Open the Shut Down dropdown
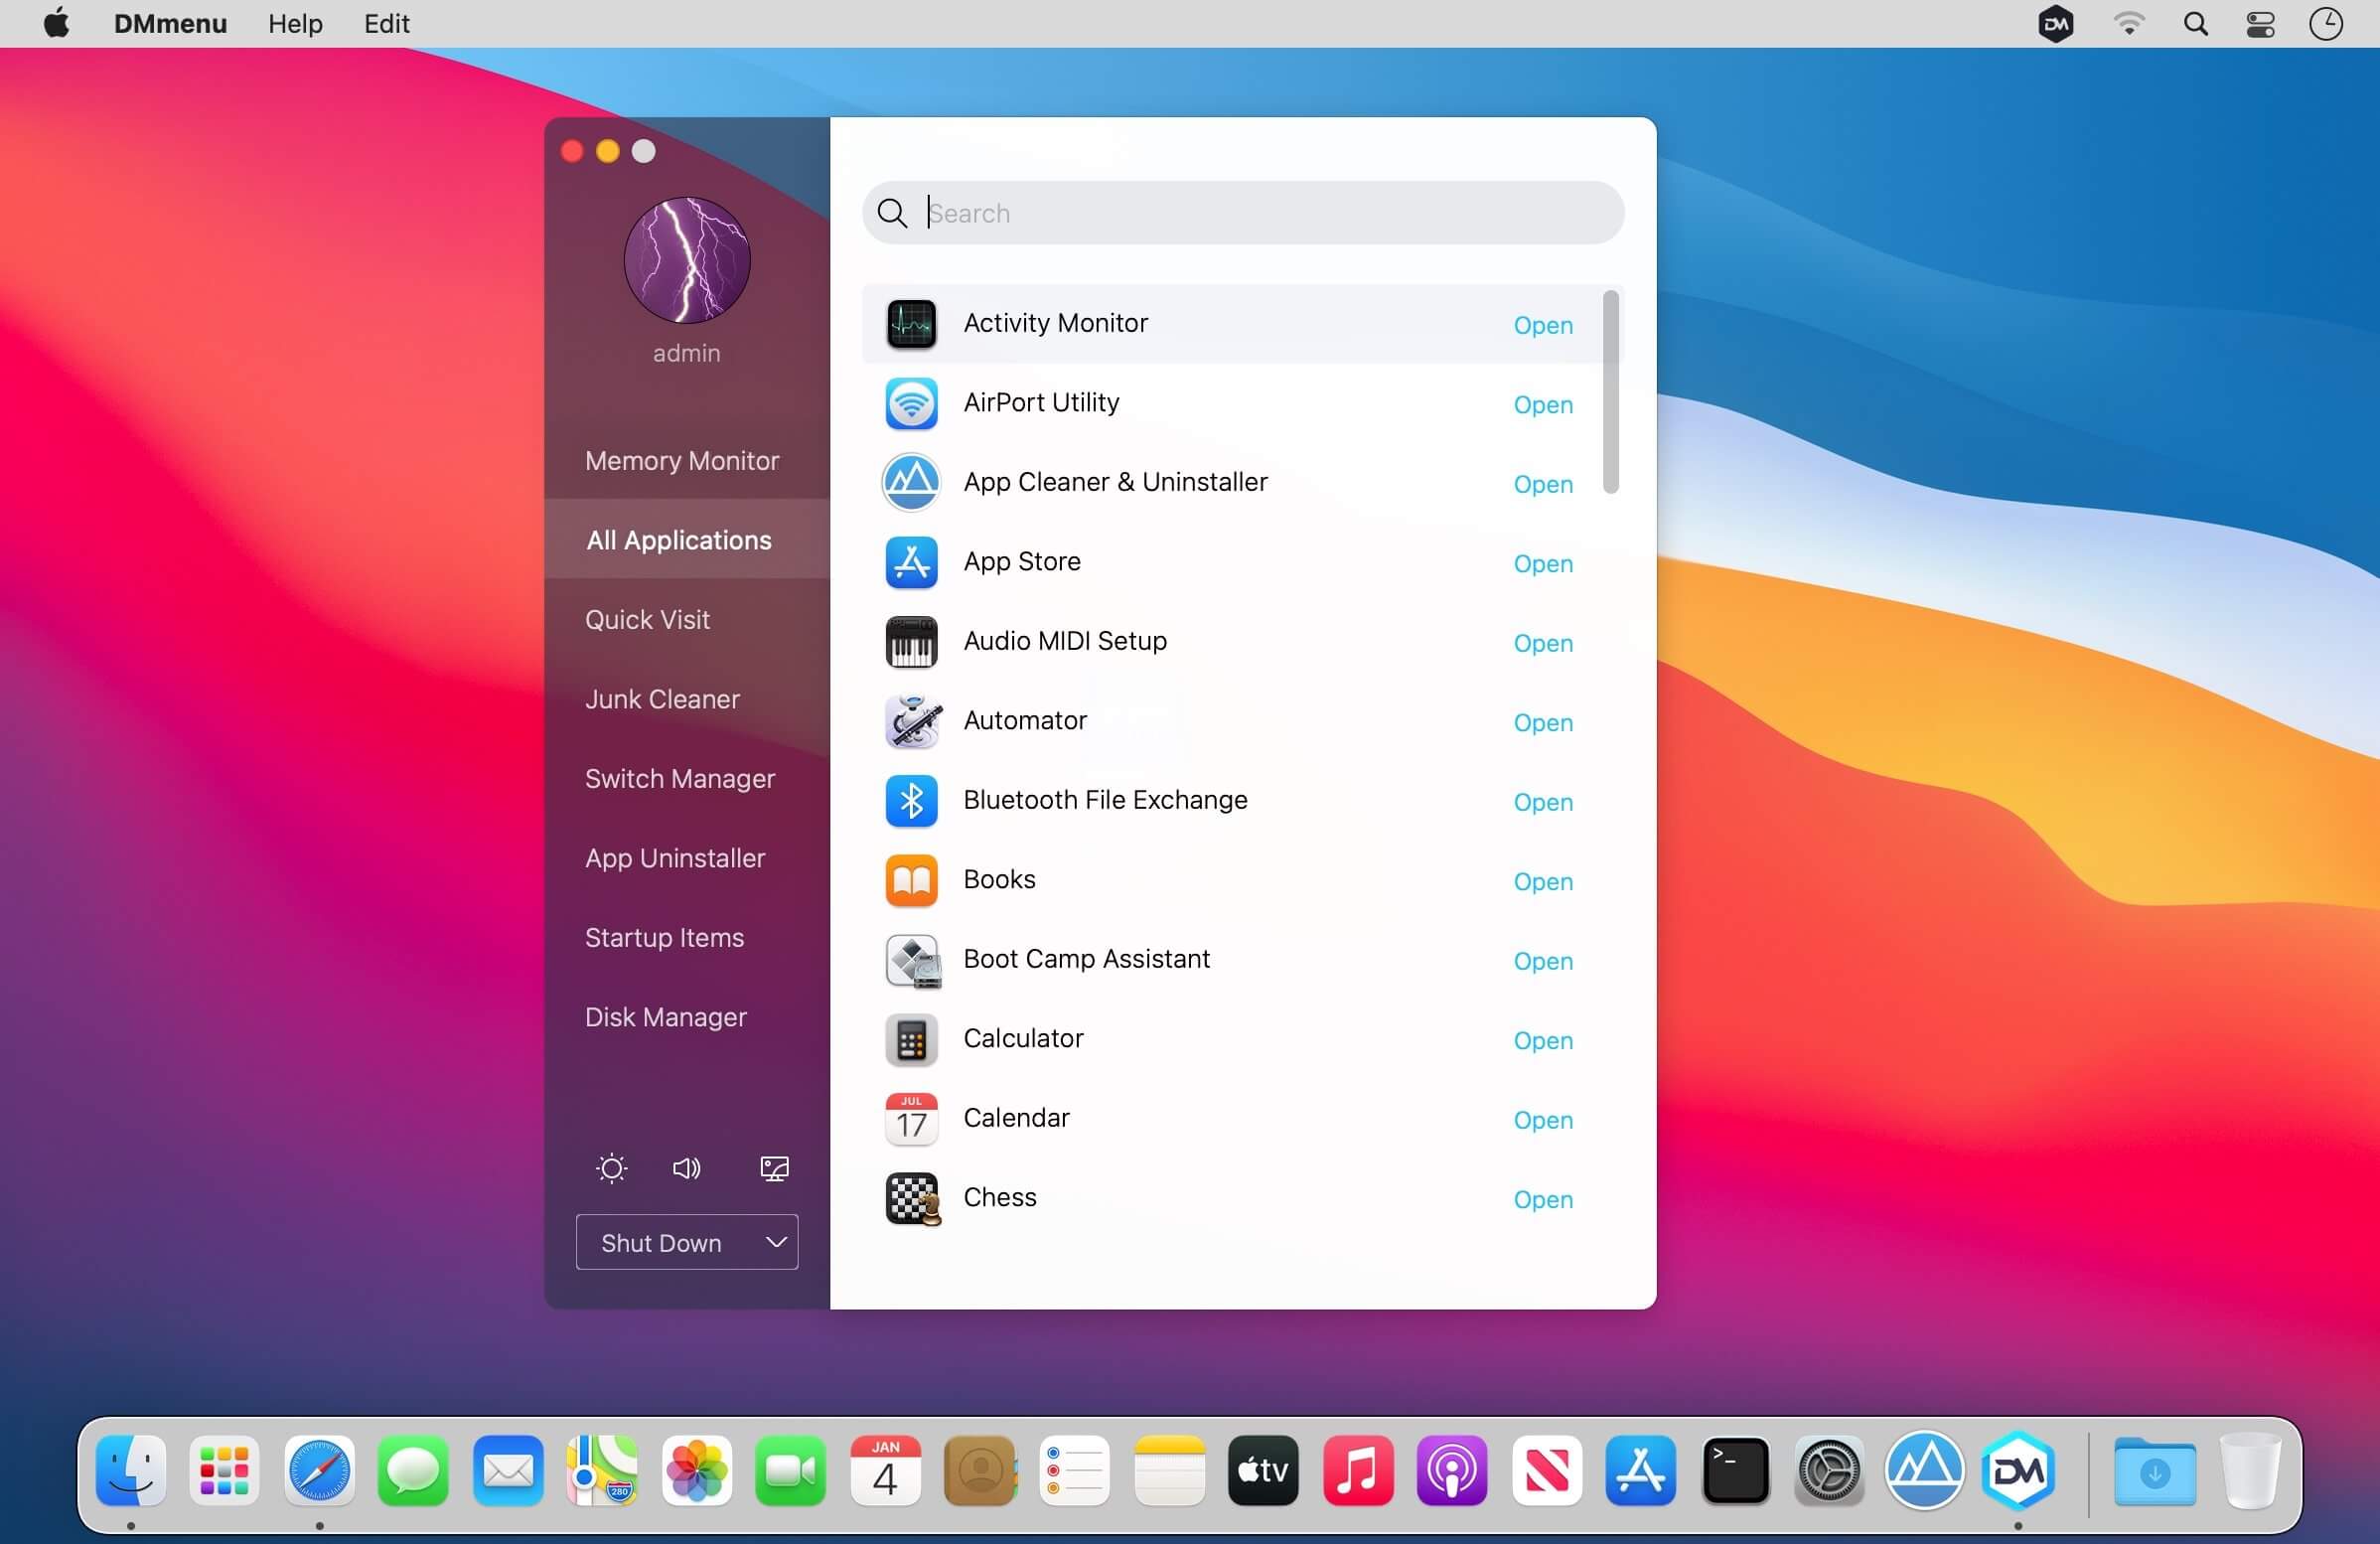The height and width of the screenshot is (1544, 2380). (x=687, y=1242)
